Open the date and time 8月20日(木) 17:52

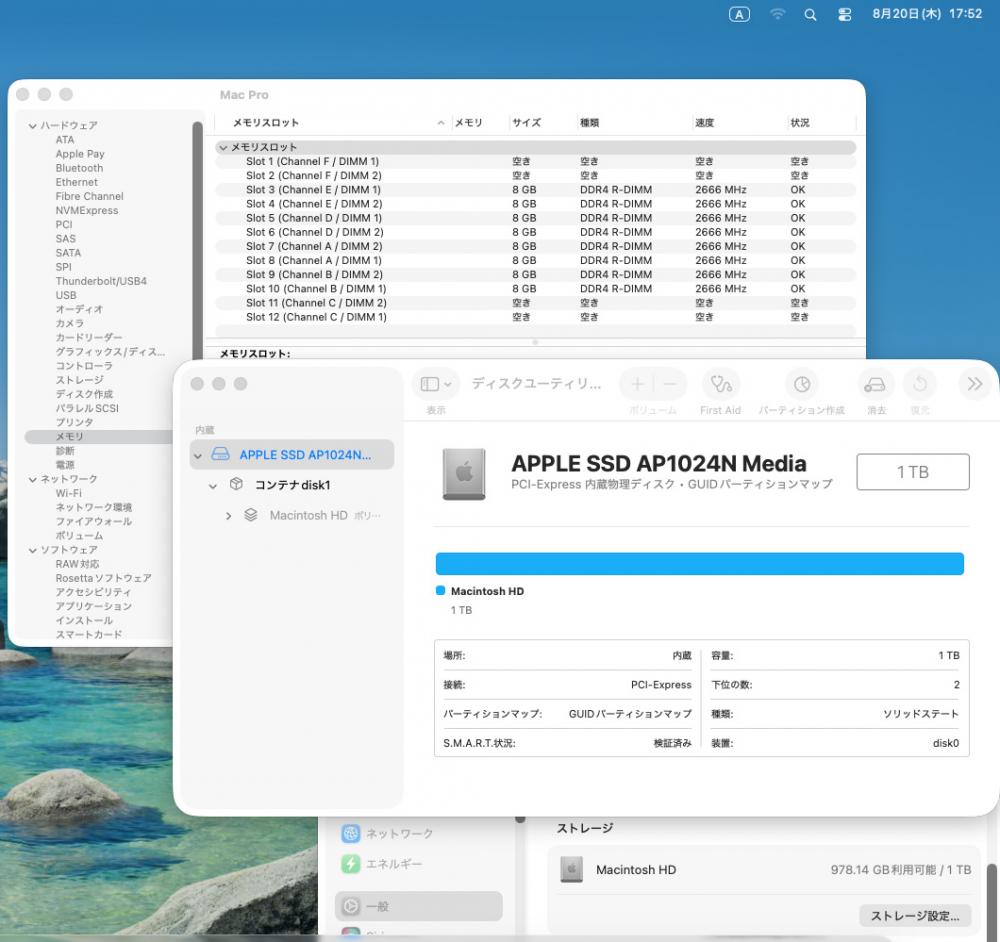[x=927, y=13]
